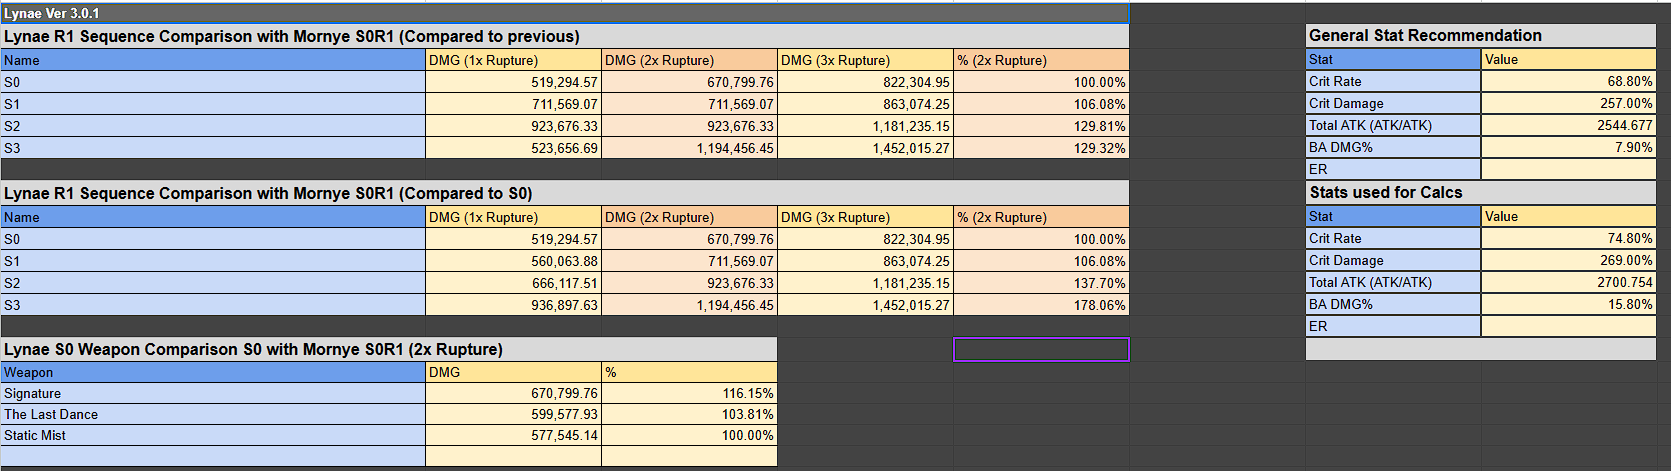Viewport: 1671px width, 471px height.
Task: Select the 'ER' label under General Stat Recommendation
Action: coord(1393,169)
